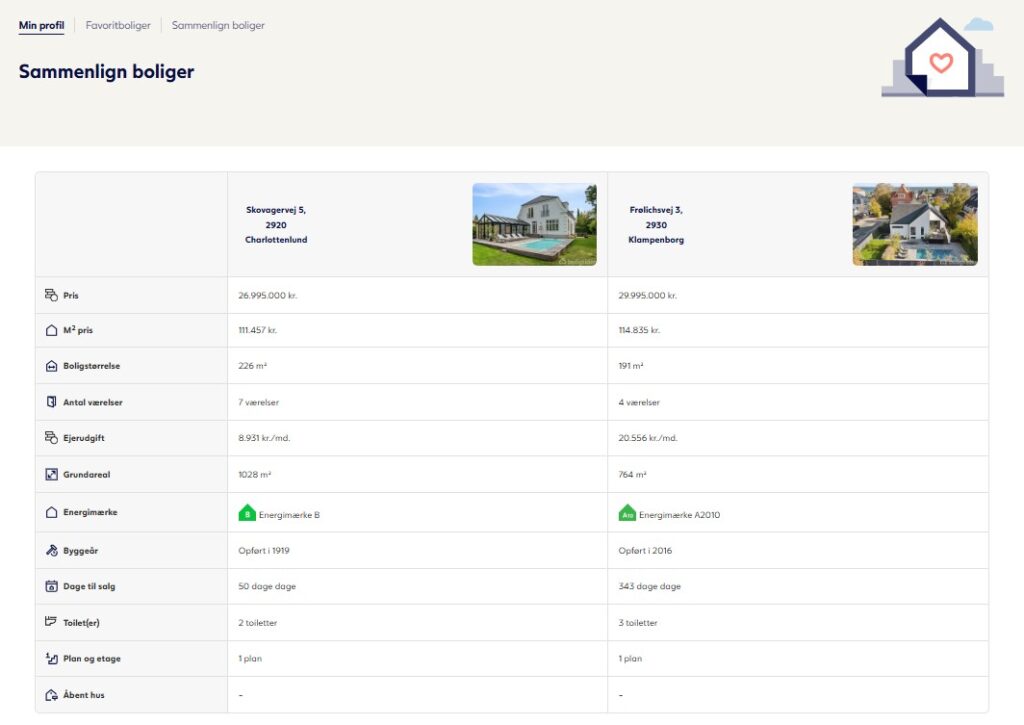Click the Antal værelser door icon
The image size is (1024, 725).
tap(51, 402)
